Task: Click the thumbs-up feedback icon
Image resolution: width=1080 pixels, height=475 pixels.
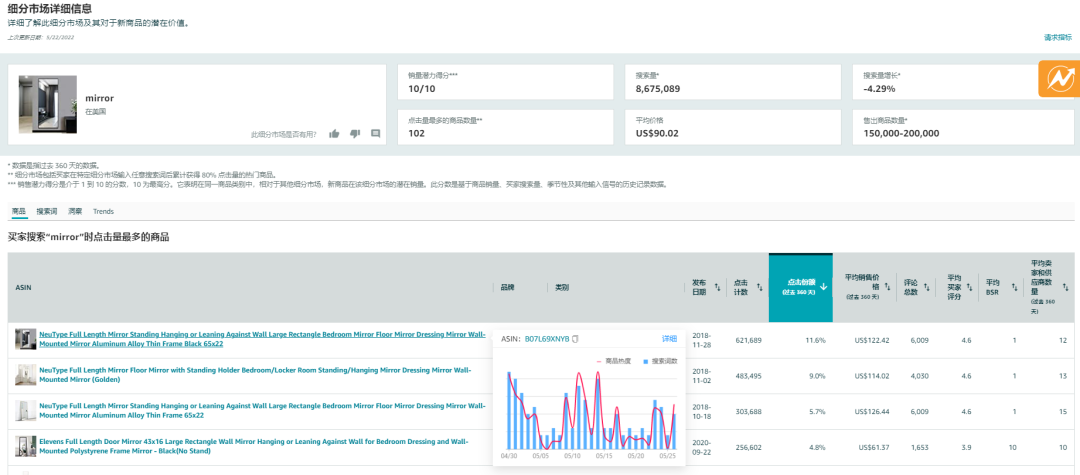Action: click(334, 134)
